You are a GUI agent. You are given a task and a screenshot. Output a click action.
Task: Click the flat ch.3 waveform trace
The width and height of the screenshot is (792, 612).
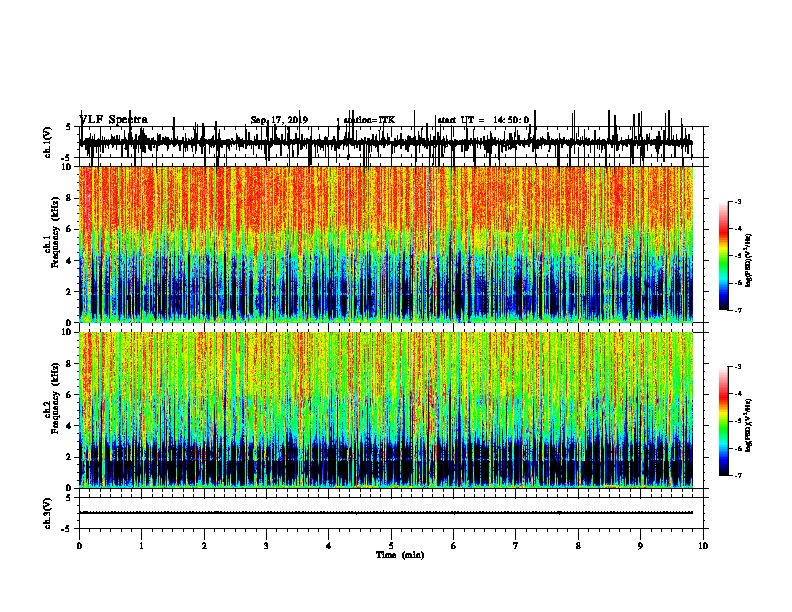point(386,513)
